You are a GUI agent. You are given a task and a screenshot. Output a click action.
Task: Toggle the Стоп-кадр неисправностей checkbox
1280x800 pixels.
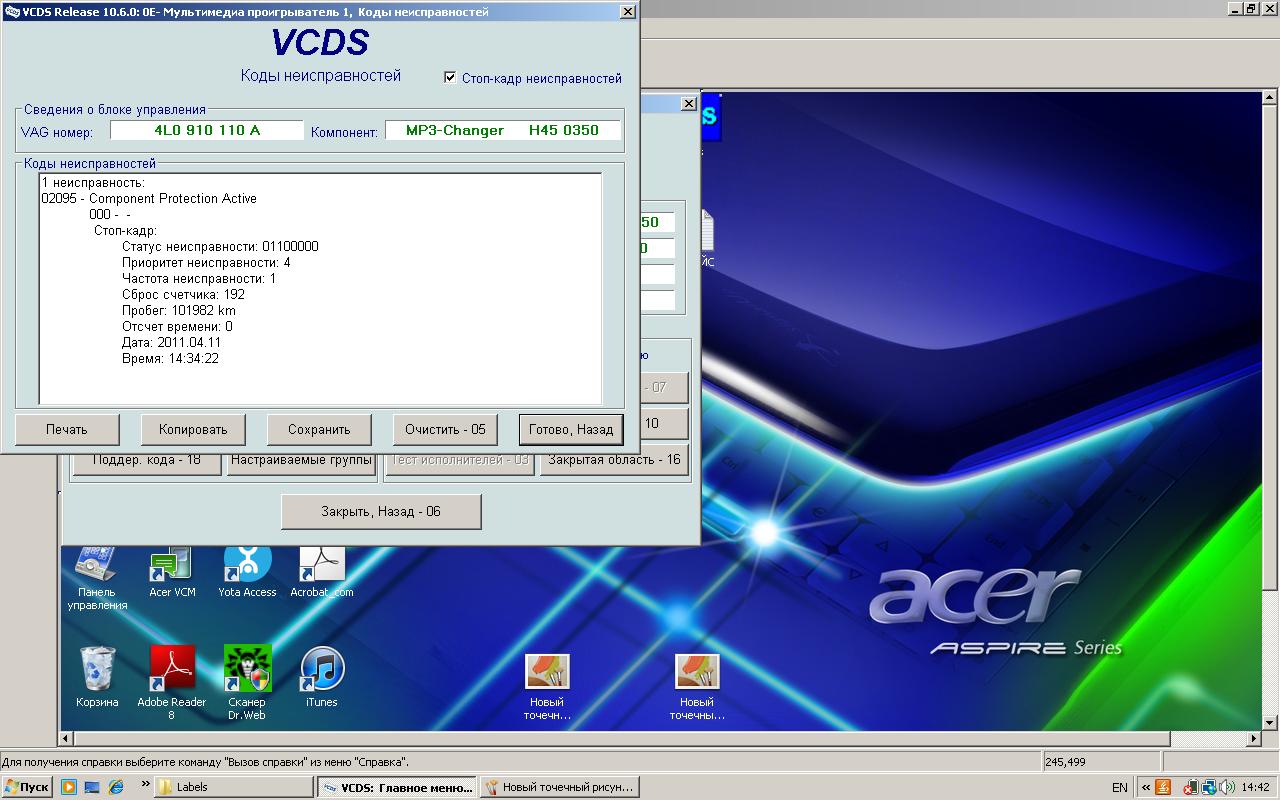point(450,78)
